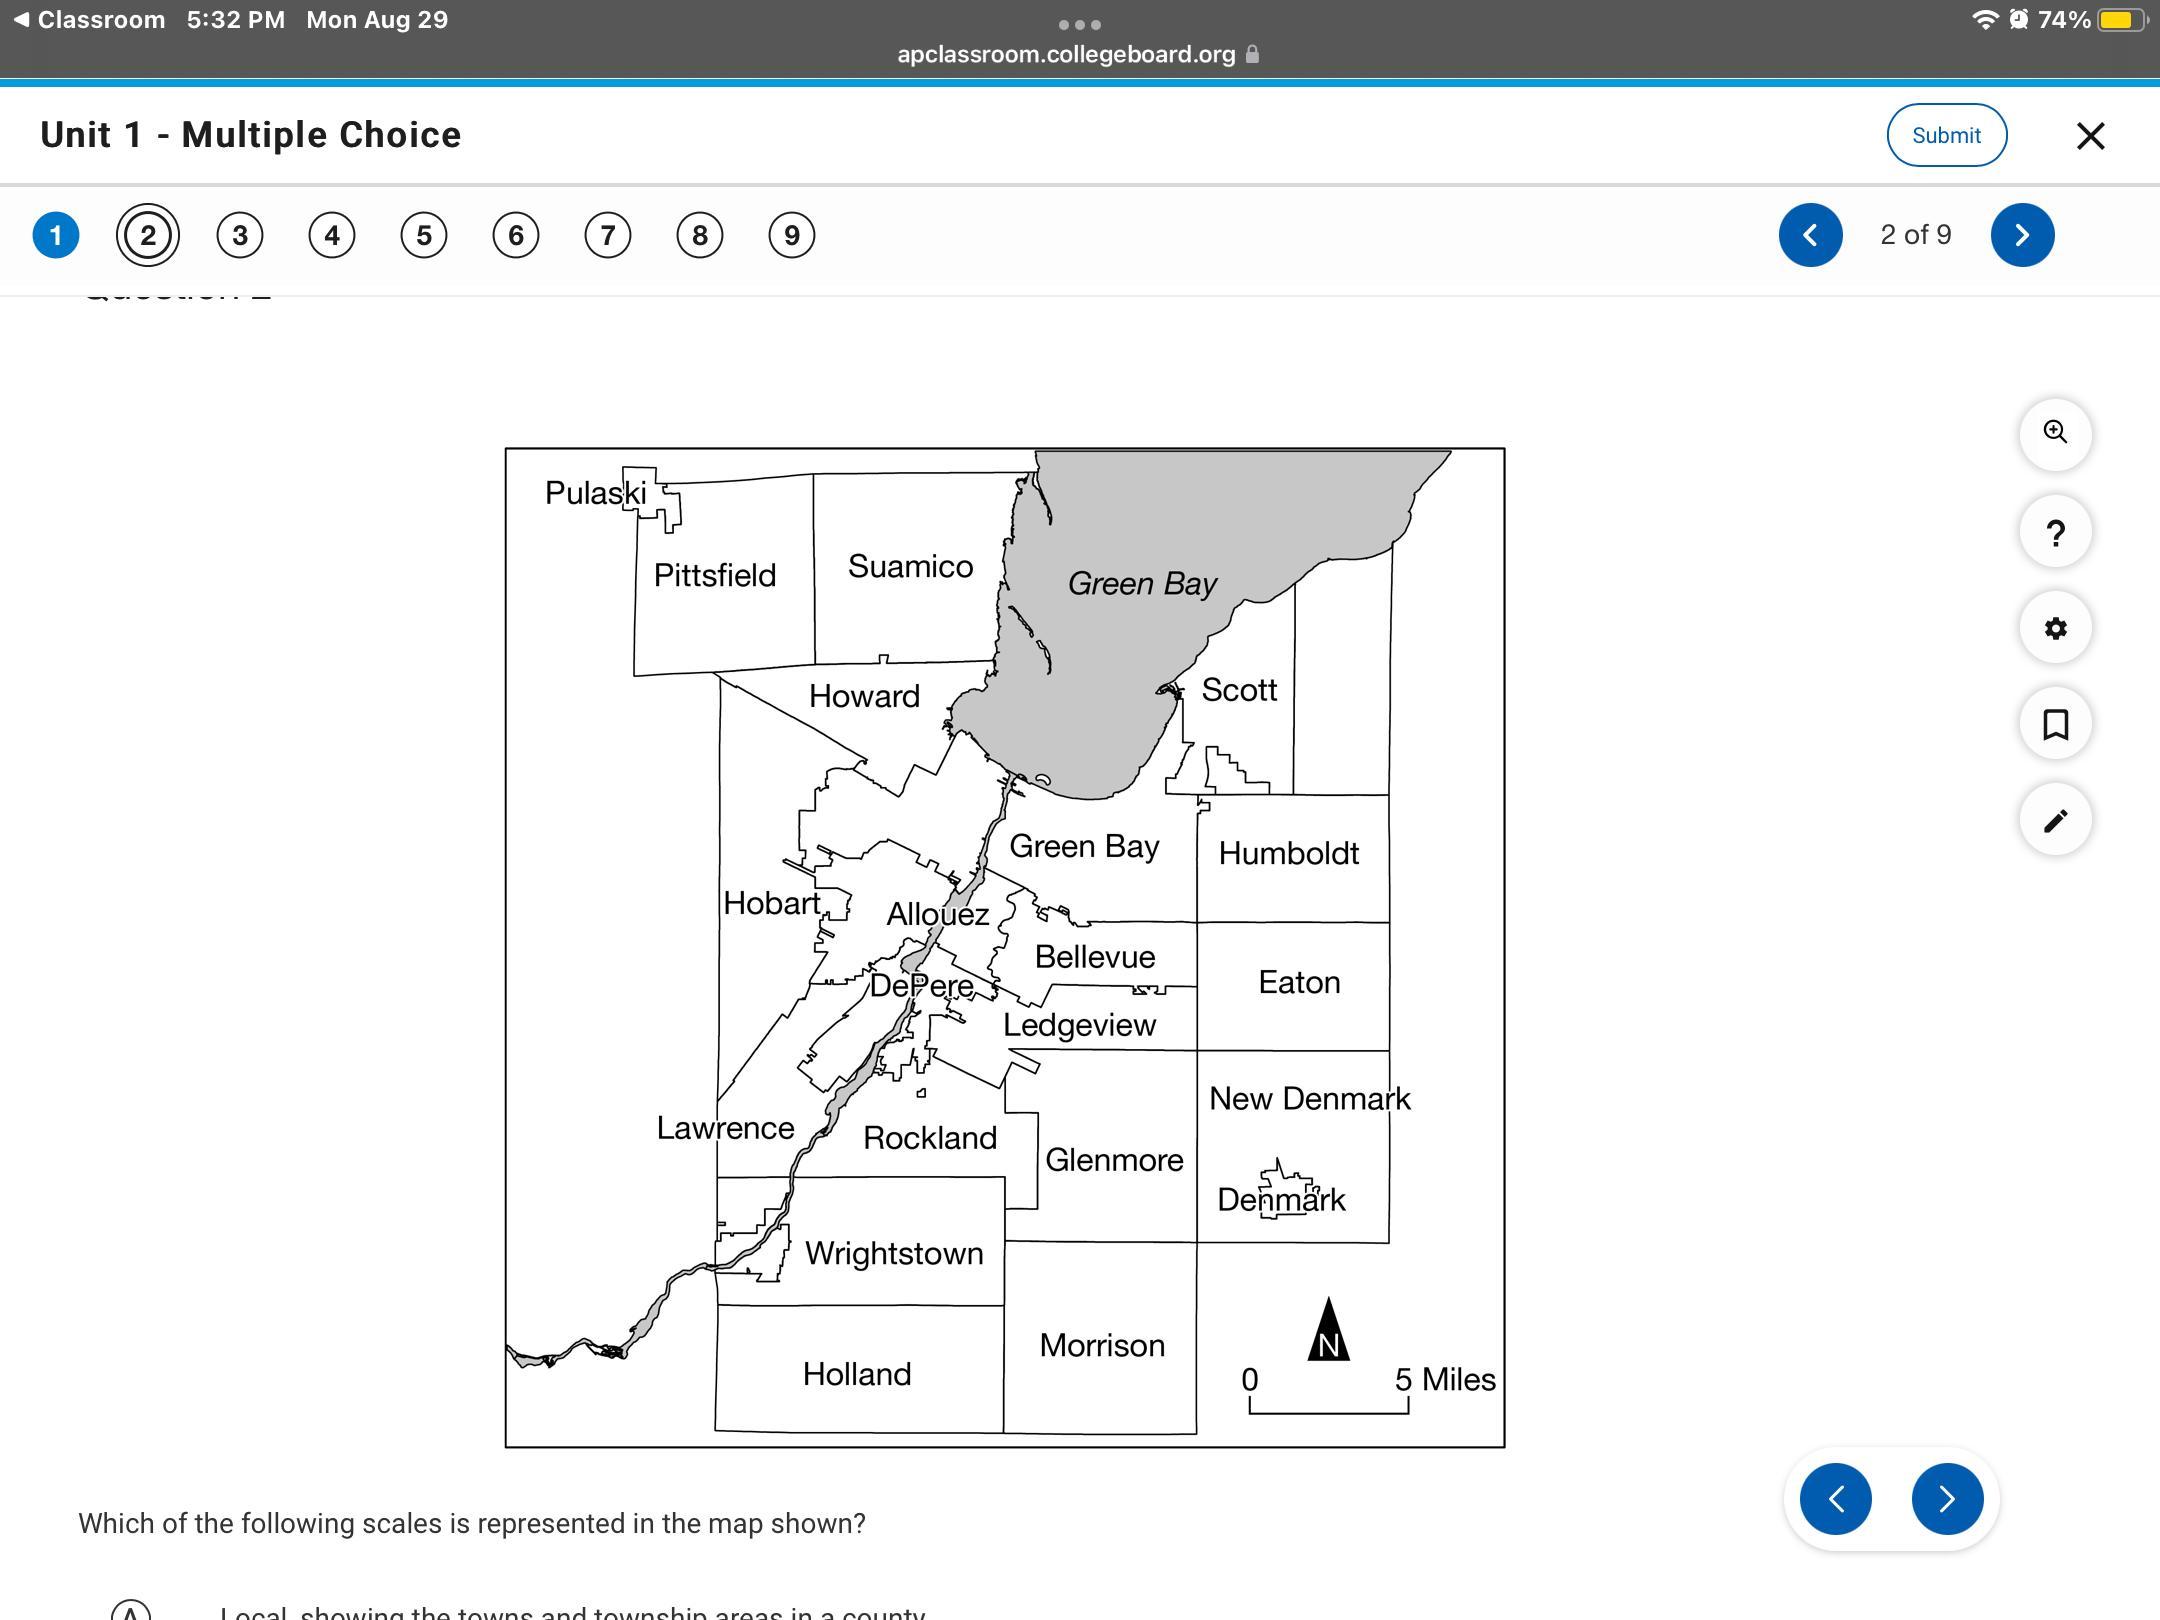Image resolution: width=2160 pixels, height=1620 pixels.
Task: Go to previous question using top arrow
Action: (x=1810, y=235)
